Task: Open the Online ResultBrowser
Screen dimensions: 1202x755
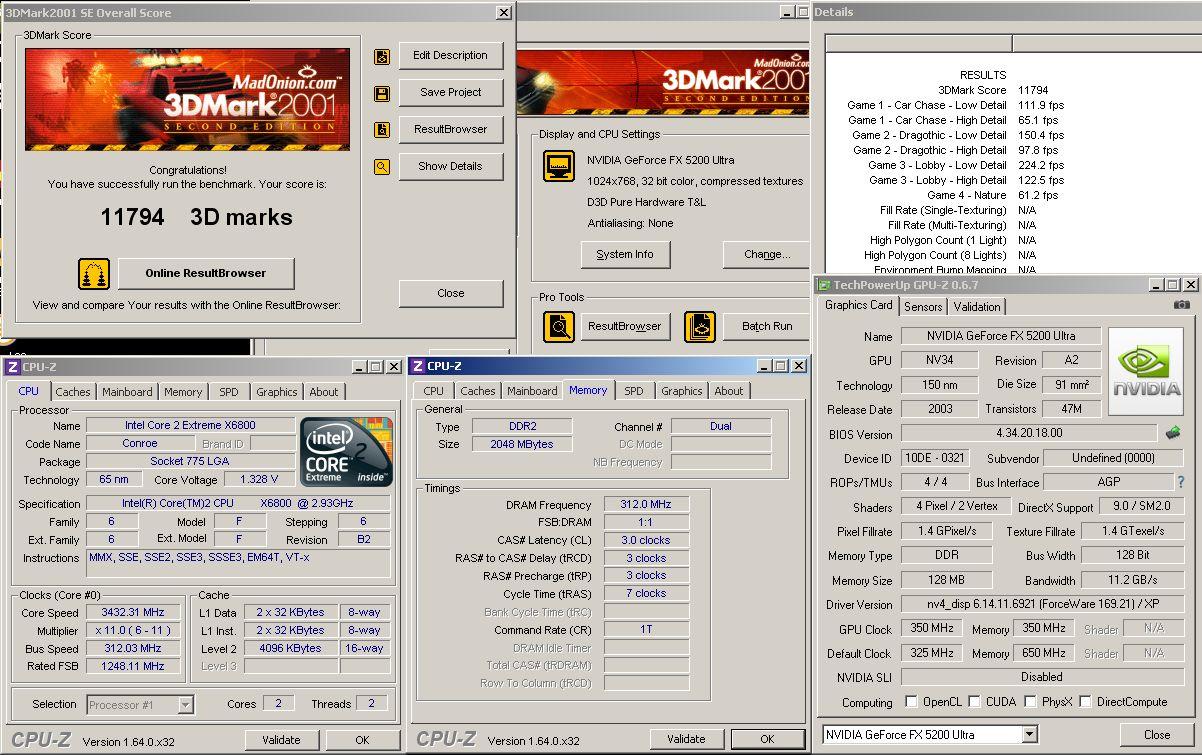Action: click(x=206, y=273)
